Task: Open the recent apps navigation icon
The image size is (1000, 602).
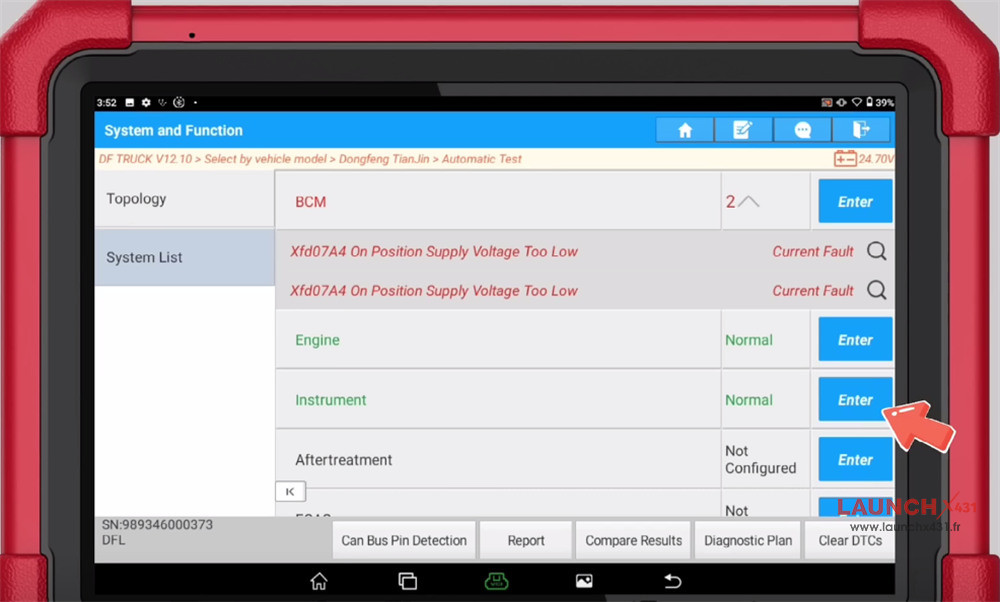Action: 408,581
